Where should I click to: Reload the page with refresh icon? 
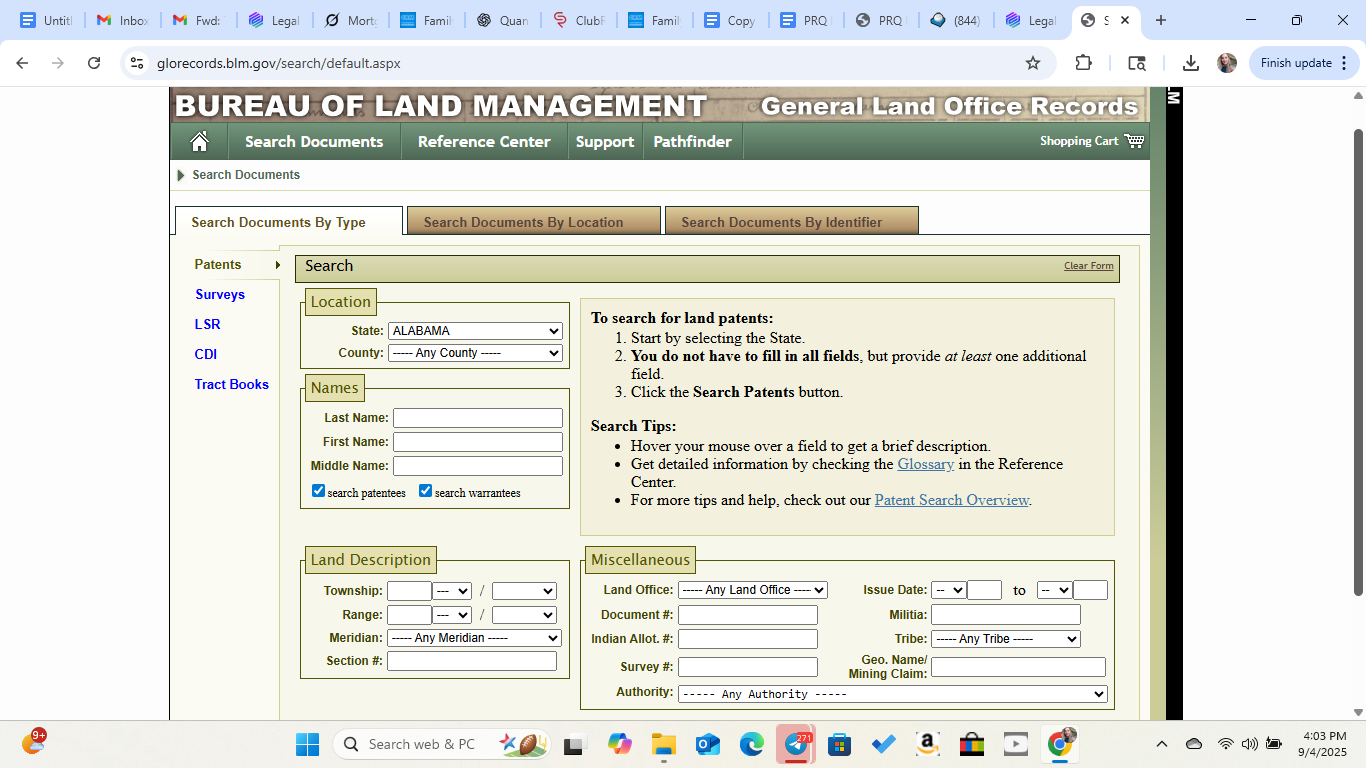[x=94, y=63]
